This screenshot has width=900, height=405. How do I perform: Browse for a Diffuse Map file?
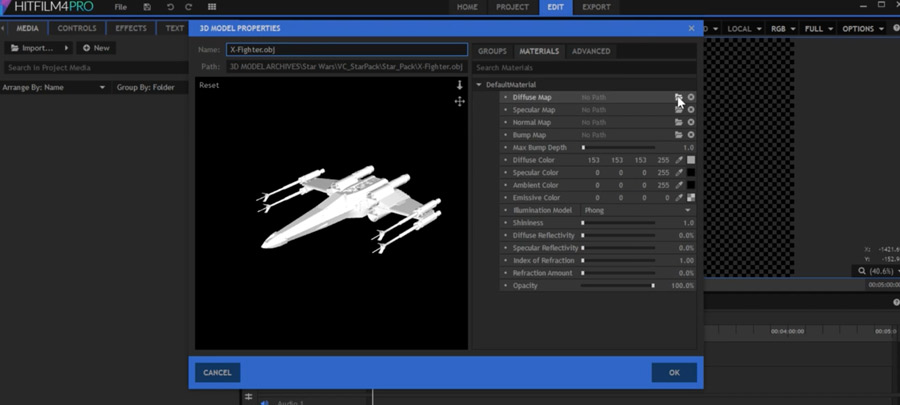point(678,97)
